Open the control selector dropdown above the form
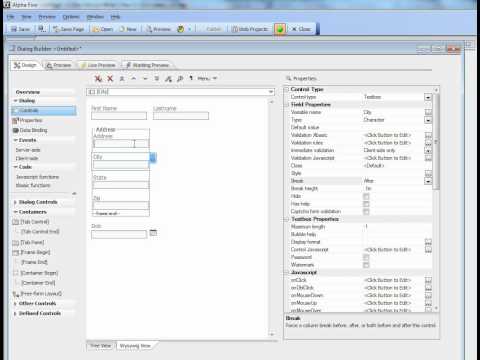Viewport: 480px width, 360px height. 271,92
